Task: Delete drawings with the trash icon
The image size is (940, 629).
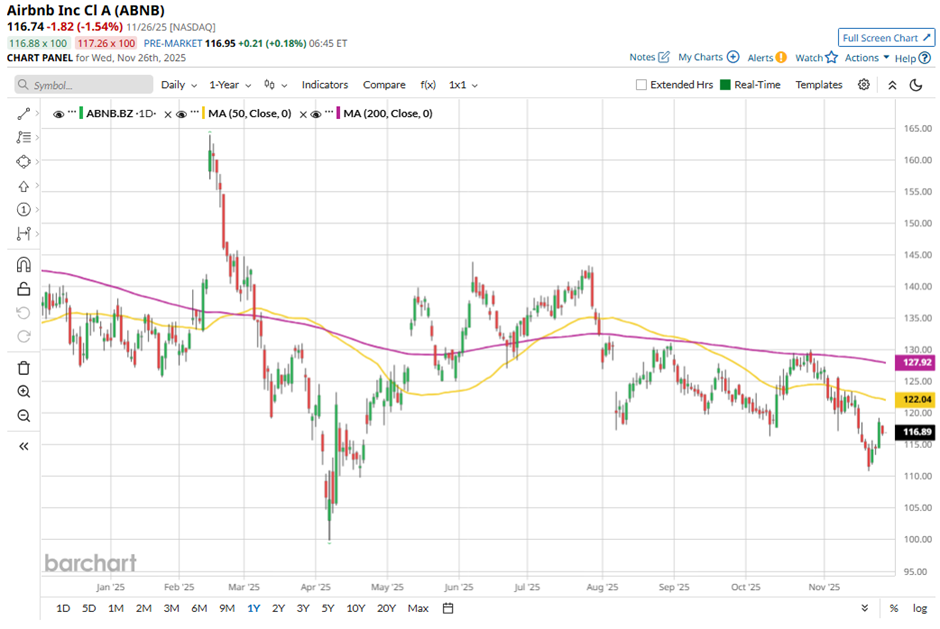Action: [x=24, y=368]
